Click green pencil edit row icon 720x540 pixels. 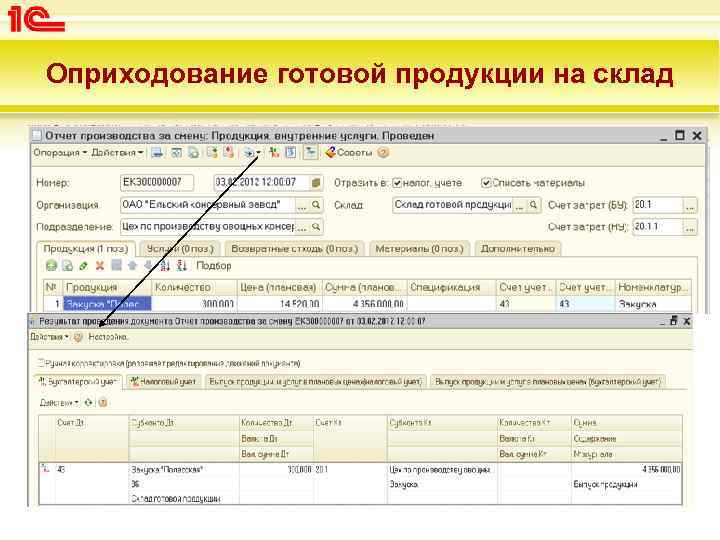click(x=84, y=265)
